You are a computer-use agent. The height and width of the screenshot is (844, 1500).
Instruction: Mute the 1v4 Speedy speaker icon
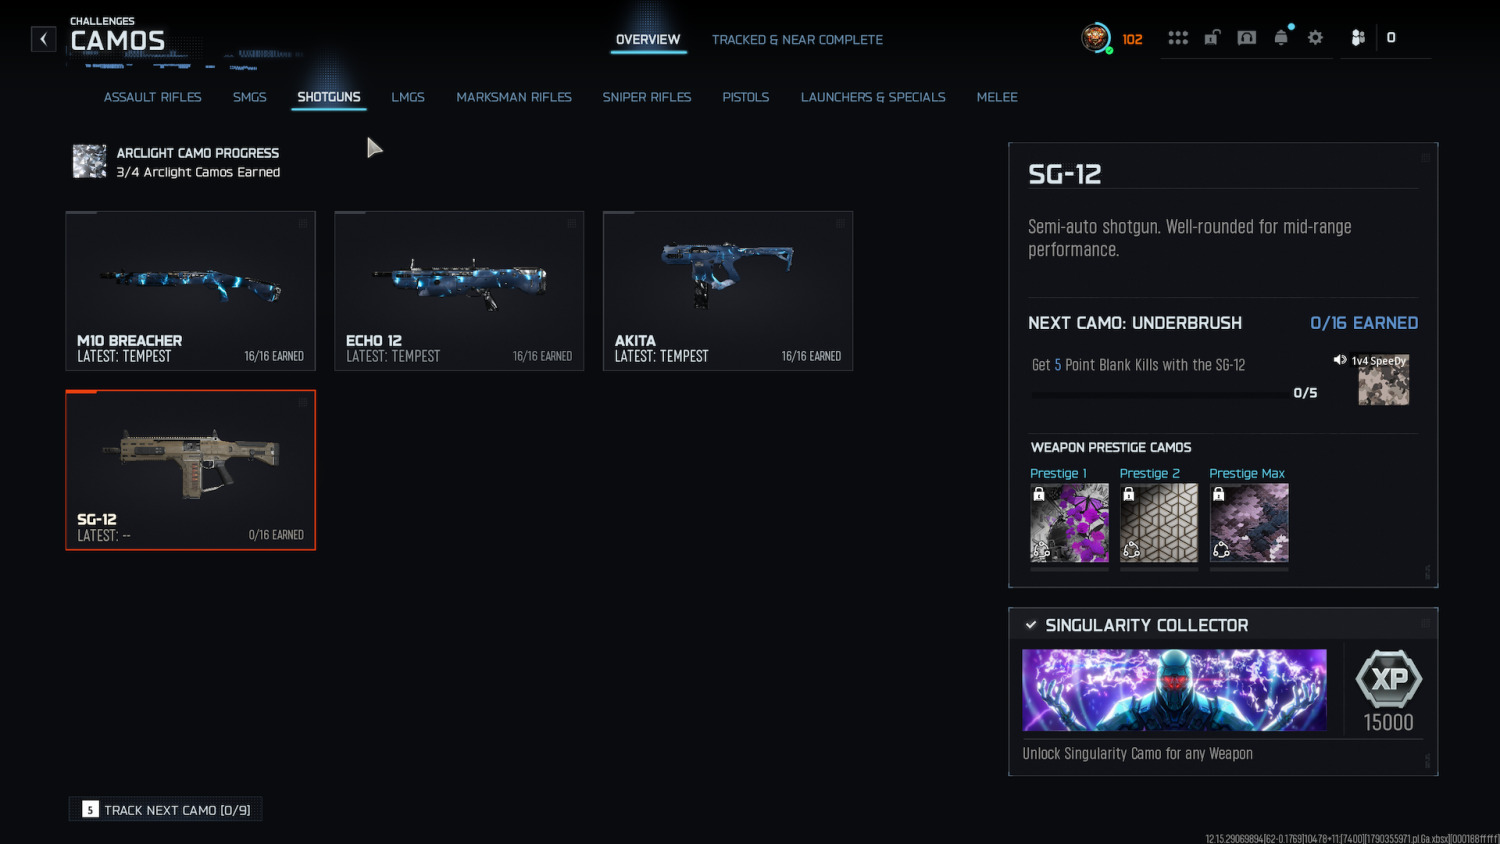[x=1339, y=360]
